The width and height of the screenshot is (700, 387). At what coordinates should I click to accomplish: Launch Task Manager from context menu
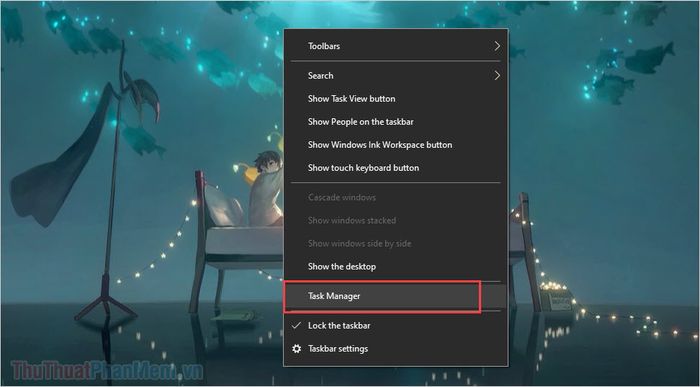click(x=396, y=296)
